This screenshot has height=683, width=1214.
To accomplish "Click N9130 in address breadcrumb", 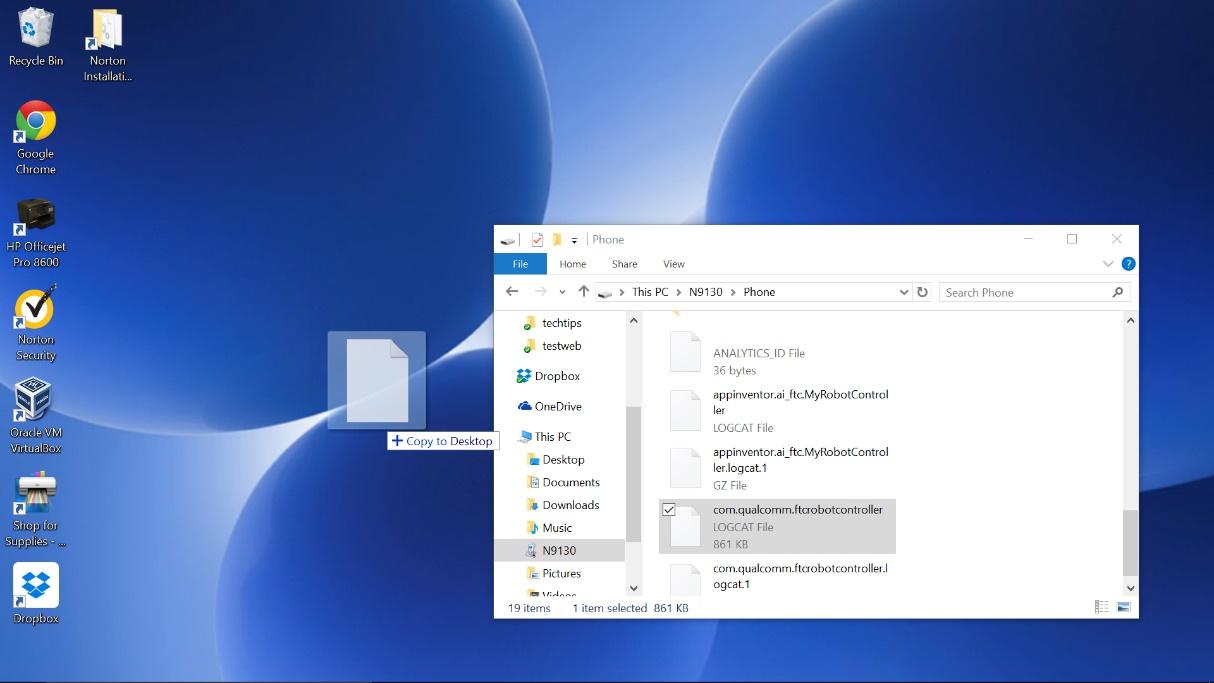I will click(705, 292).
